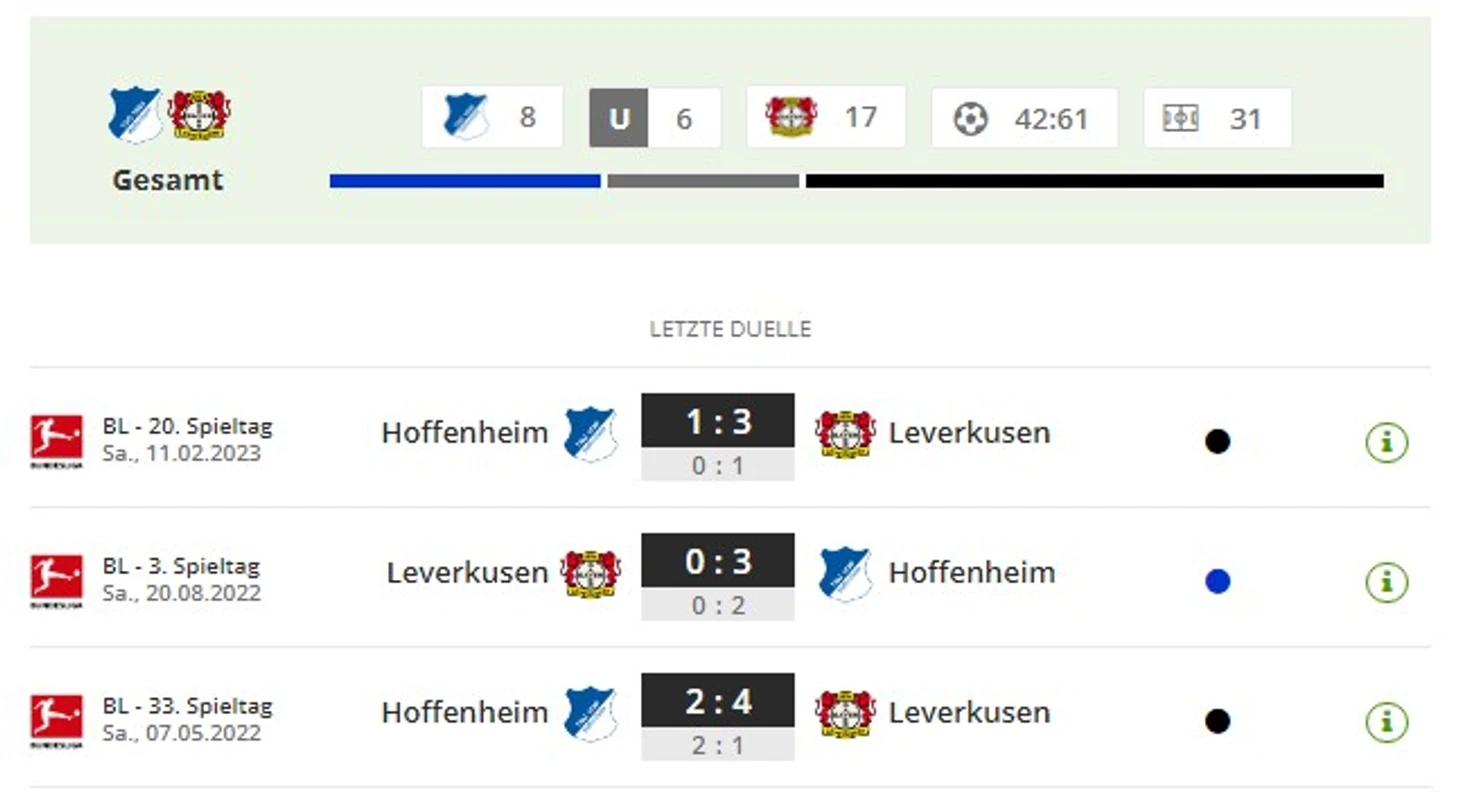Click Bundesliga logo beside 20. Spieltag
1460x792 pixels.
click(x=56, y=441)
